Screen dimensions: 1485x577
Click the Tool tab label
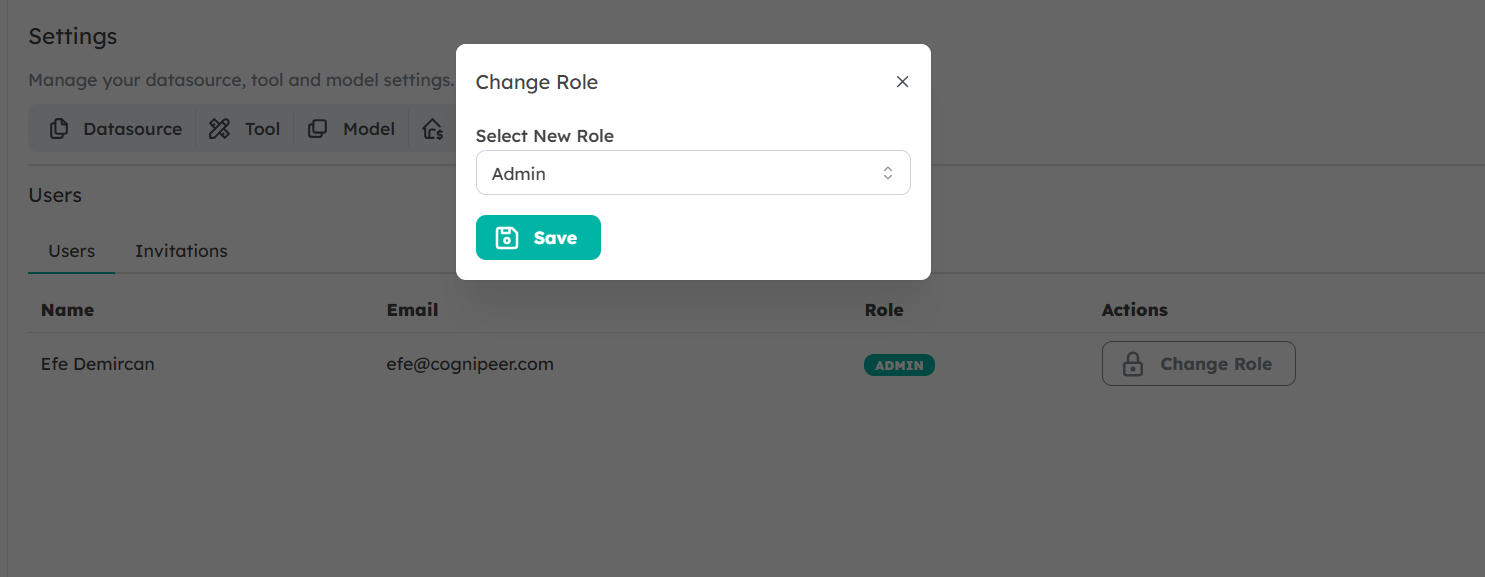pos(262,129)
